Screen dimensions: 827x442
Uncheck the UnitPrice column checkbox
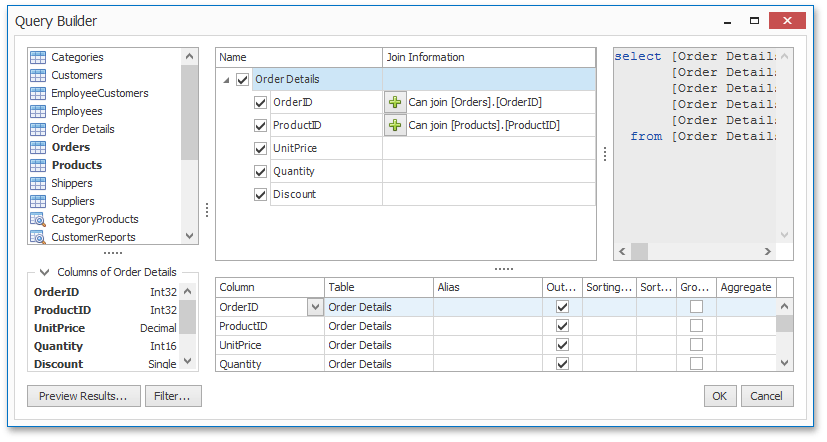tap(261, 148)
